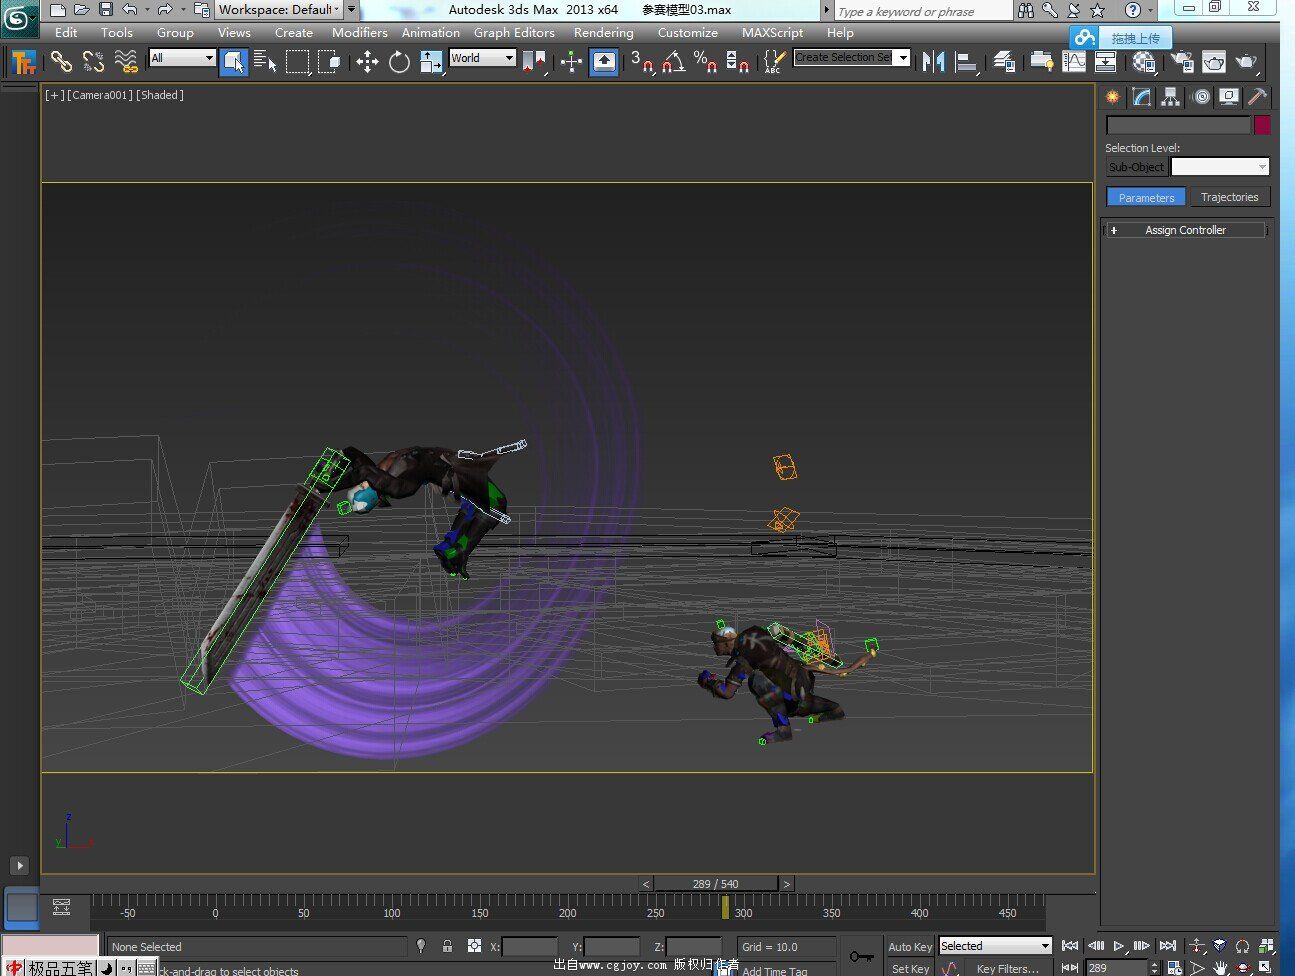Open key mode 'Selected' dropdown
Image resolution: width=1295 pixels, height=976 pixels.
pos(995,946)
